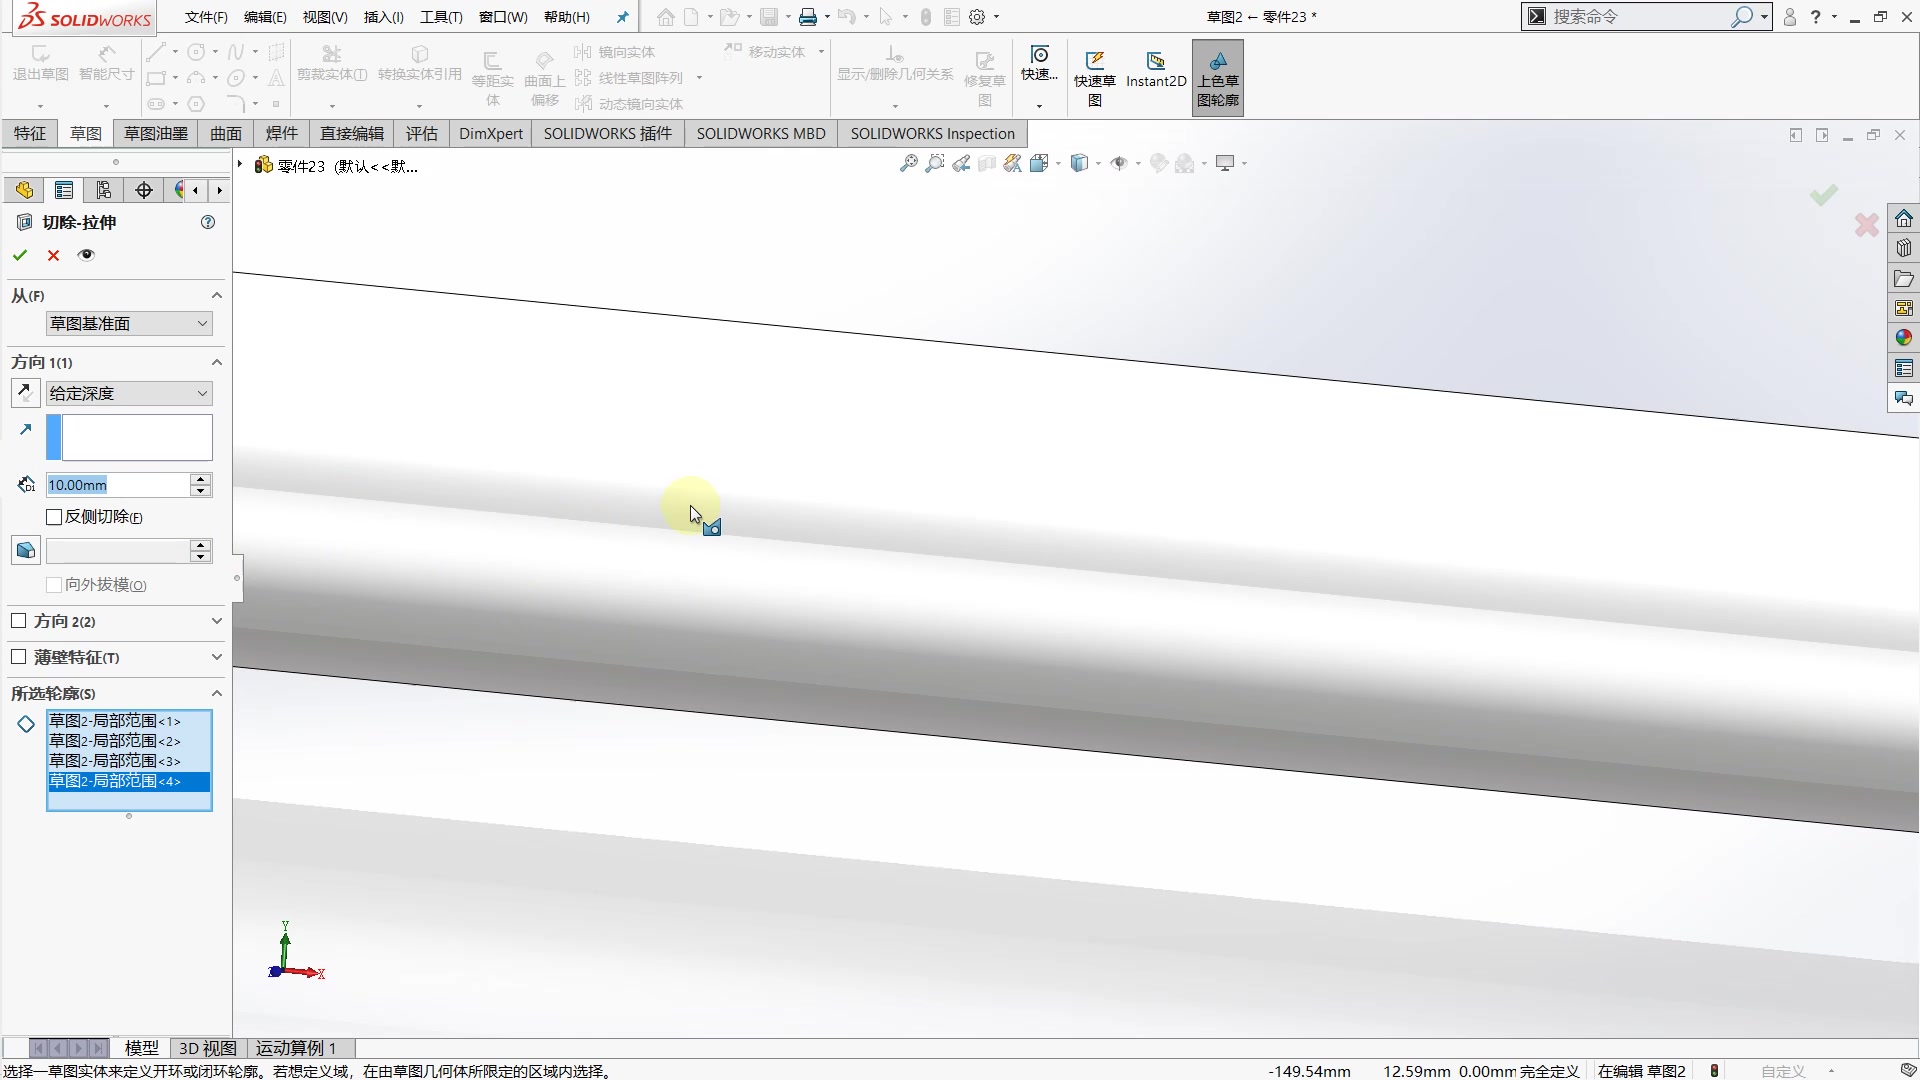Screen dimensions: 1920x1080
Task: Confirm the 切除-拉伸 feature with green checkmark
Action: pos(19,255)
